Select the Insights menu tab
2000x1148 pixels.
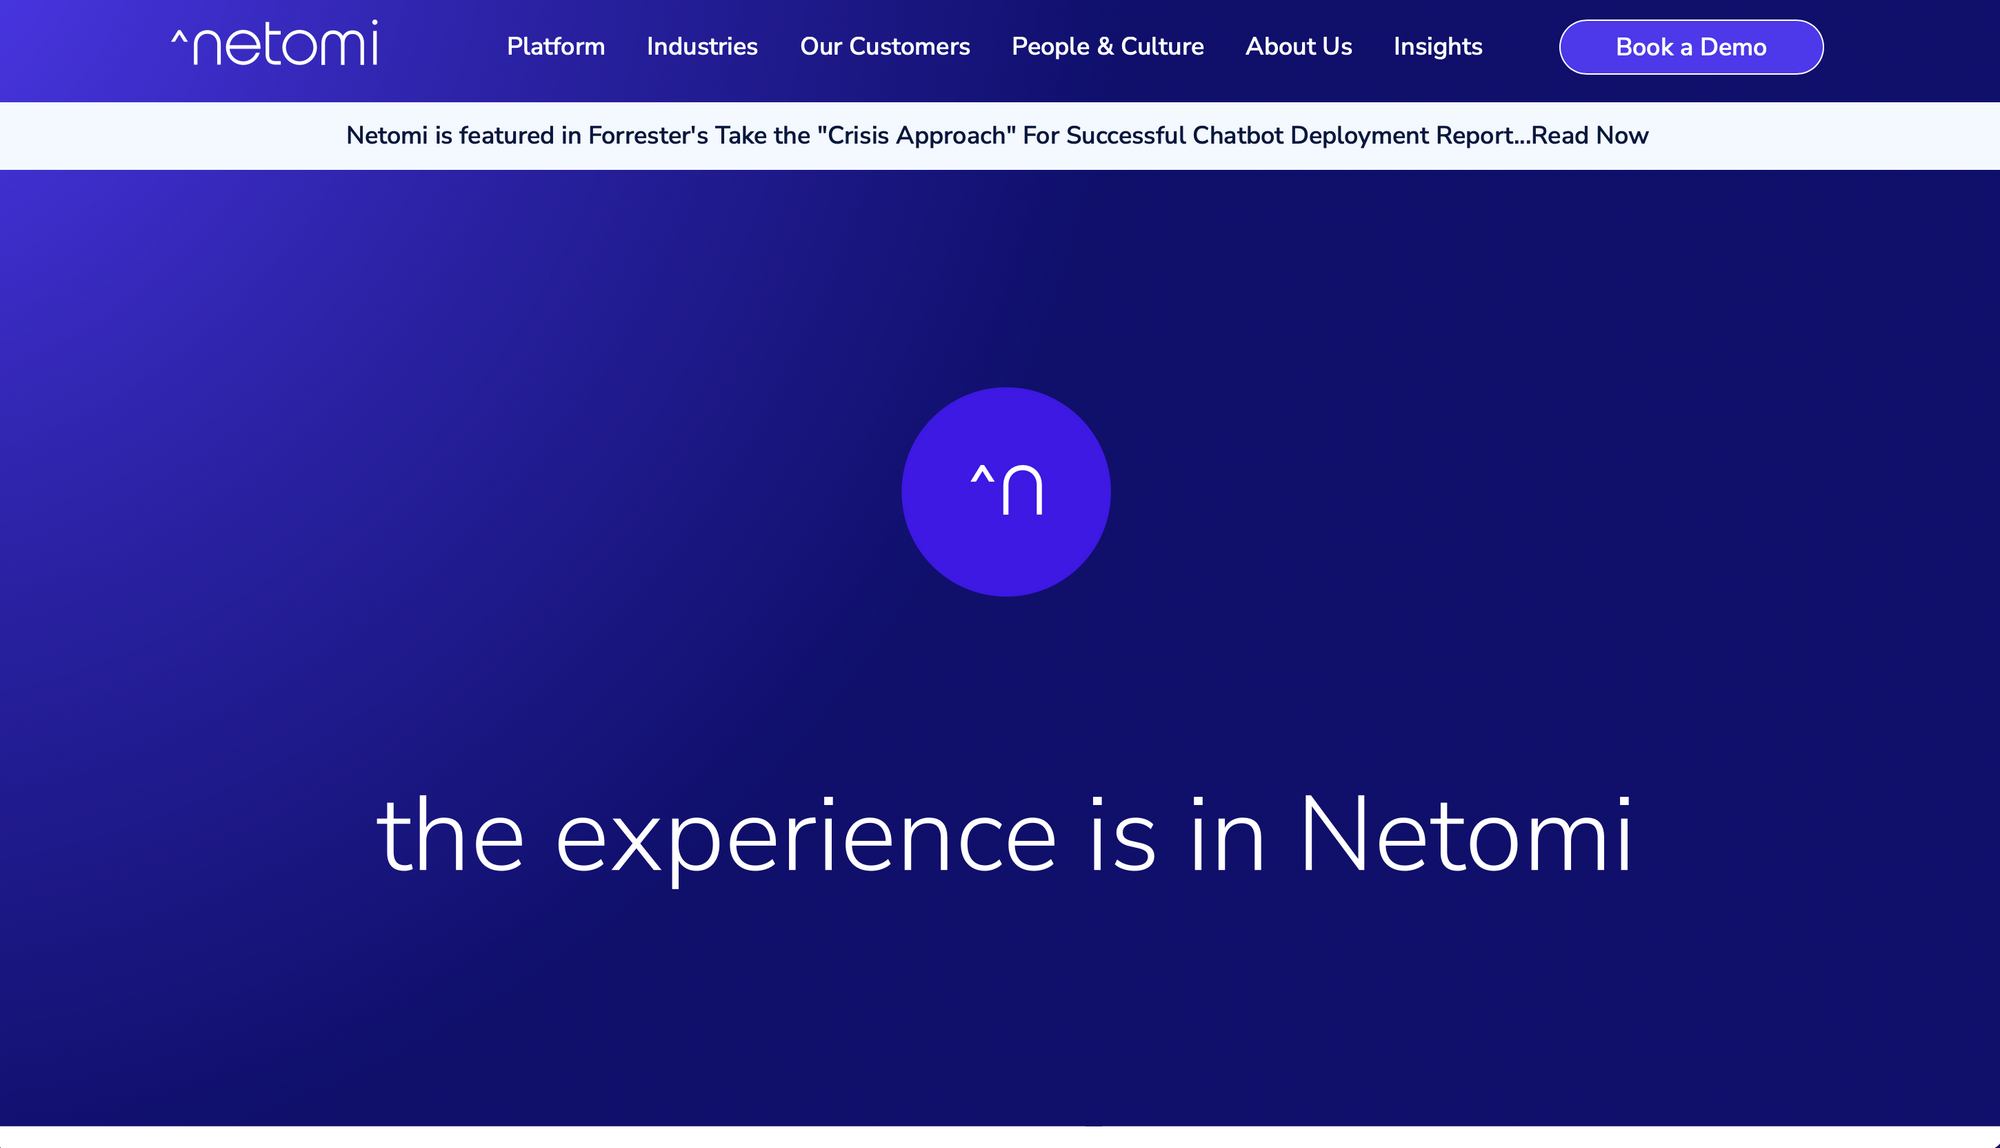[1438, 45]
